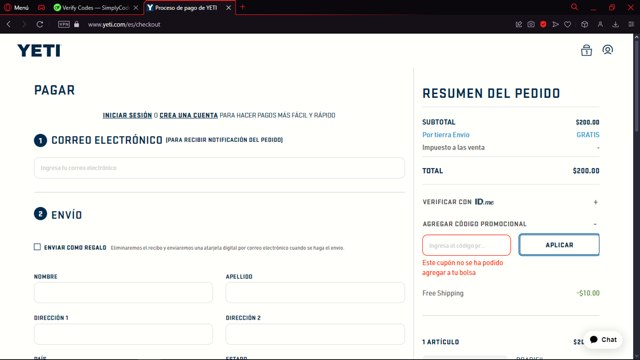Screen dimensions: 640x360
Task: Open the easy setup sliders icon
Action: [631, 24]
